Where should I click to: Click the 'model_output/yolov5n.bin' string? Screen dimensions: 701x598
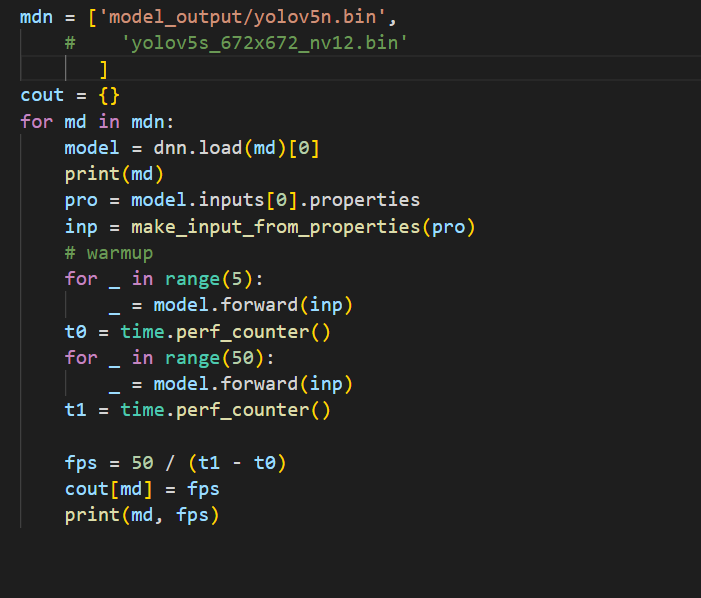coord(242,17)
